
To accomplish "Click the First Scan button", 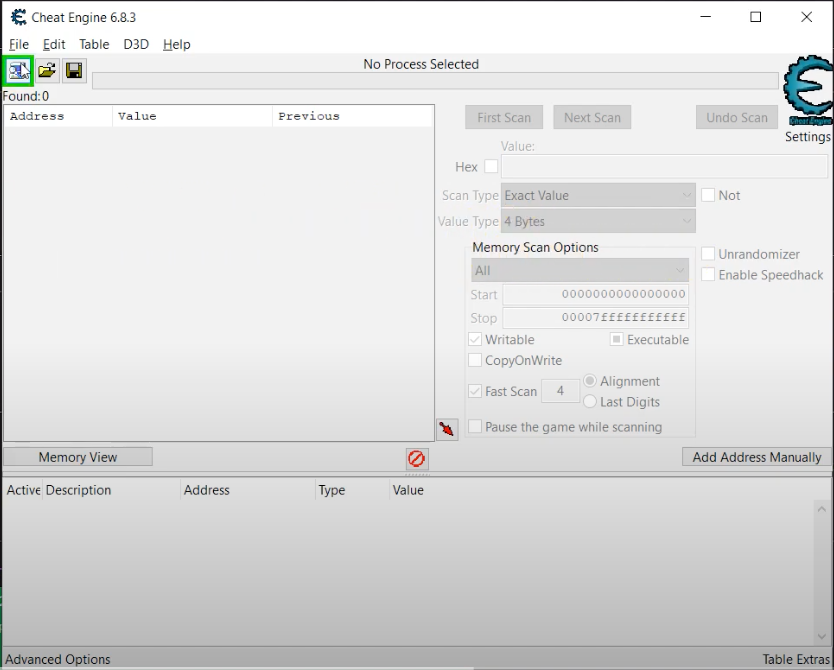I will [x=504, y=117].
